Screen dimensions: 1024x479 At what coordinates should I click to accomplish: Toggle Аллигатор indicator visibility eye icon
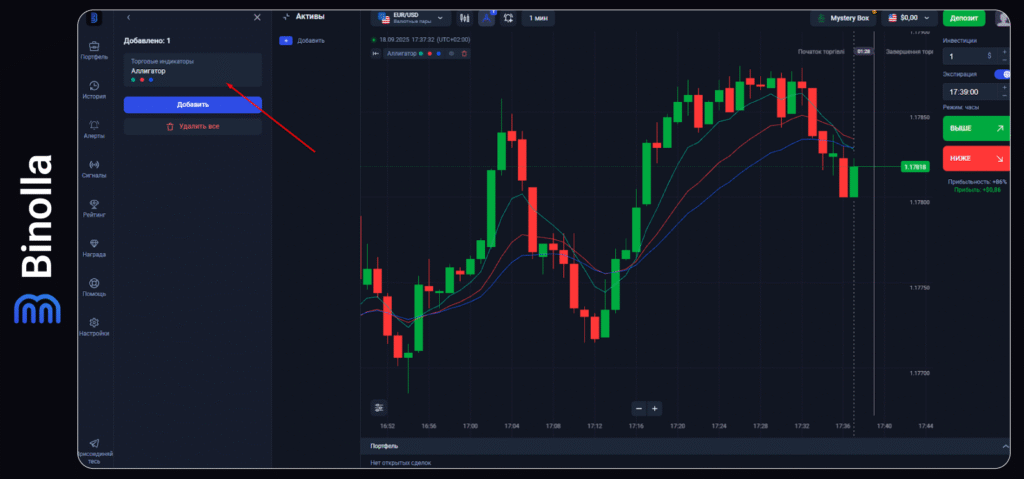(452, 53)
